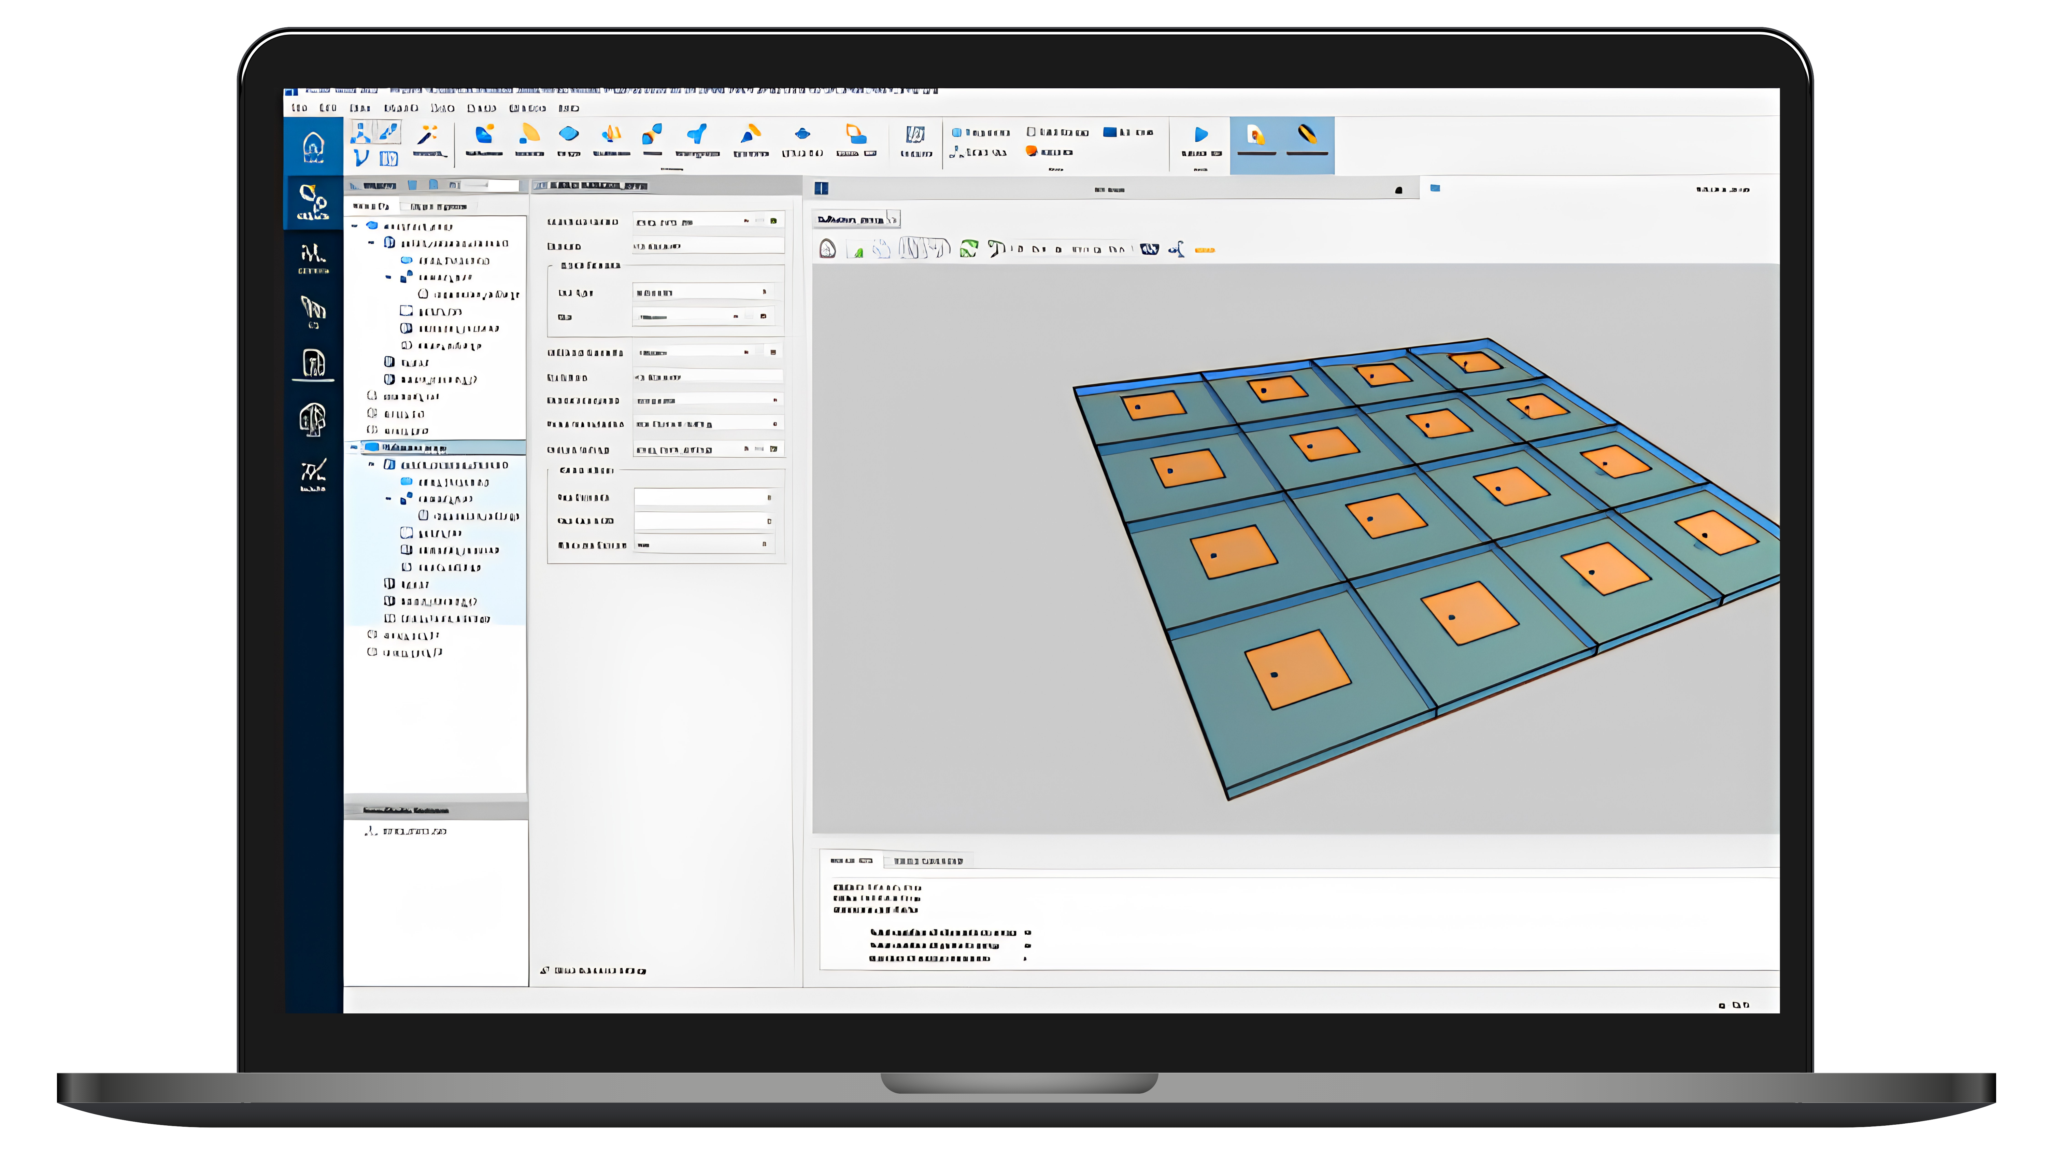Click the boxed document icon in sidebar
This screenshot has width=2048, height=1152.
[313, 363]
